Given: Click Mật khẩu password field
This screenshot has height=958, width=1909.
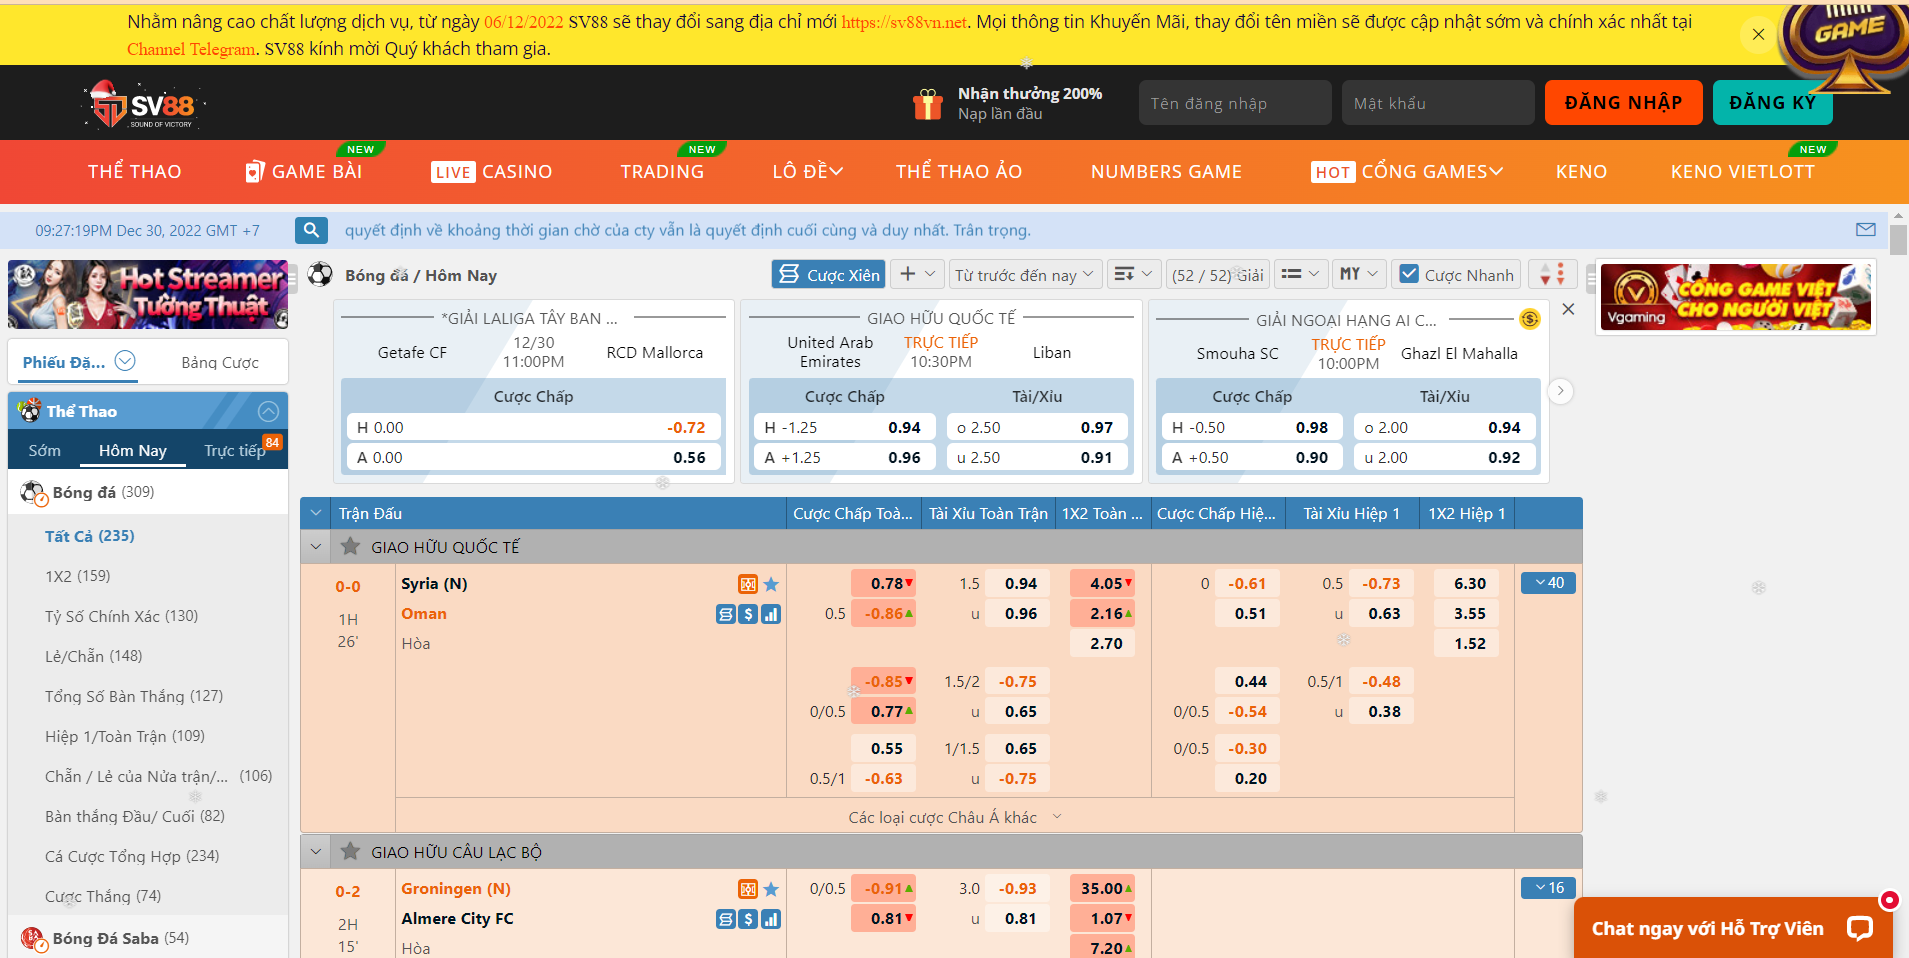Looking at the screenshot, I should coord(1438,102).
